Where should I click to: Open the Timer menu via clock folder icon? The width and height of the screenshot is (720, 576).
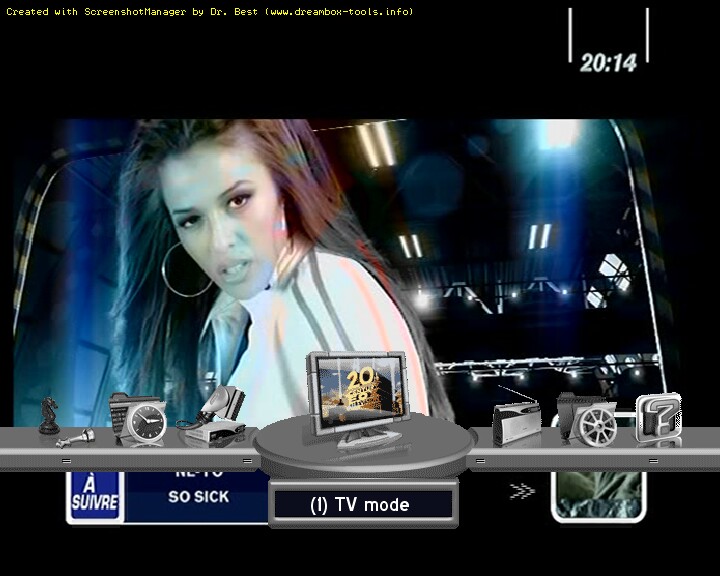click(x=138, y=420)
